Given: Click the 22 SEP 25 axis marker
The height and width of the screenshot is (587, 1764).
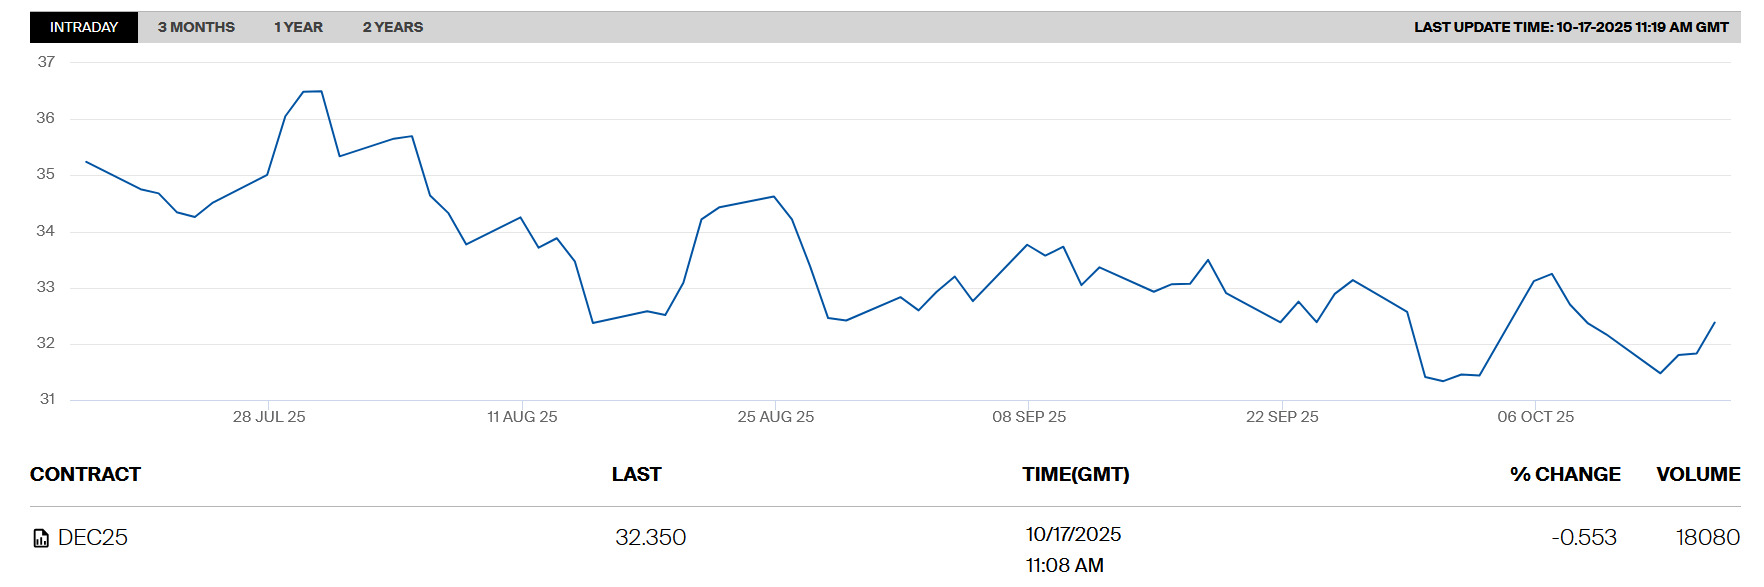Looking at the screenshot, I should point(1282,417).
